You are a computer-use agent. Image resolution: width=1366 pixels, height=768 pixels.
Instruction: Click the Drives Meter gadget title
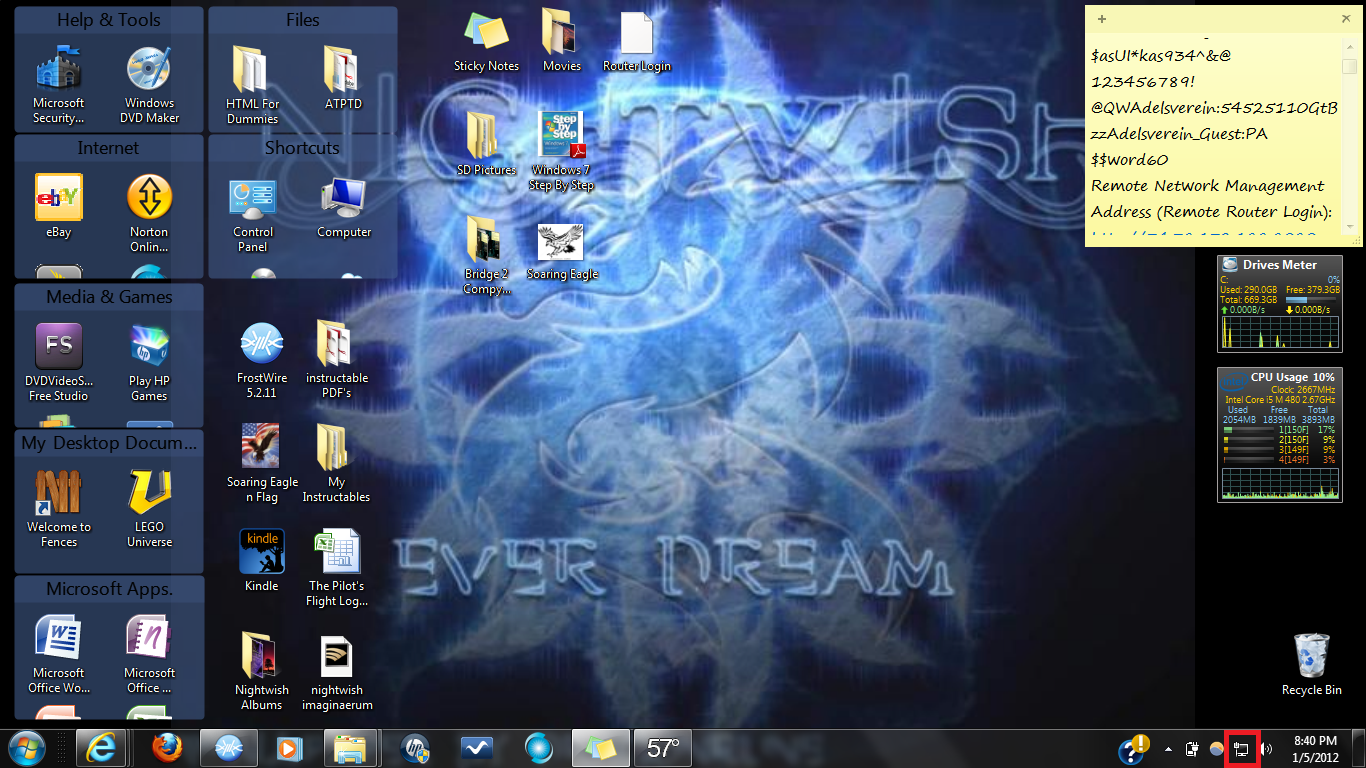coord(1279,265)
